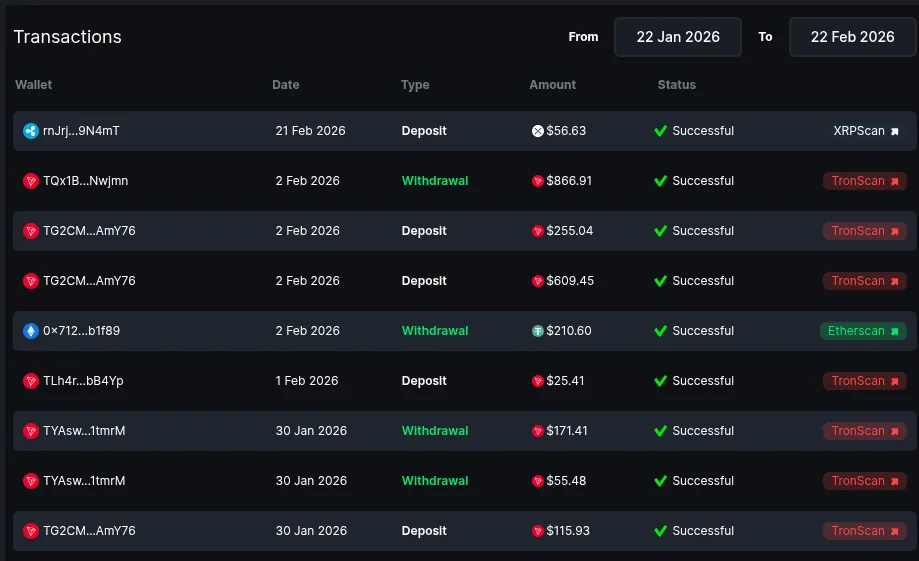Image resolution: width=919 pixels, height=561 pixels.
Task: Open the TronScan link for the $255.04 deposit
Action: click(865, 231)
